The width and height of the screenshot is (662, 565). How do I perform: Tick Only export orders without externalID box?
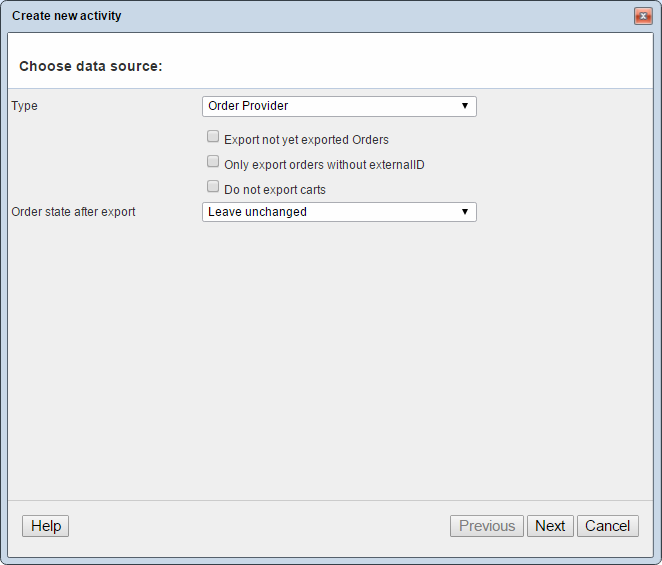(213, 162)
